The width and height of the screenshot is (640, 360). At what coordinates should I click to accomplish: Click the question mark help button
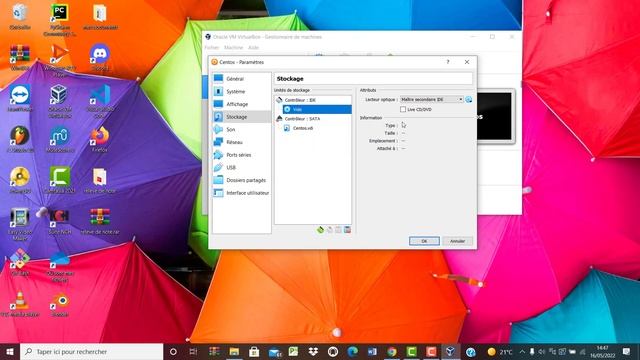(x=448, y=62)
